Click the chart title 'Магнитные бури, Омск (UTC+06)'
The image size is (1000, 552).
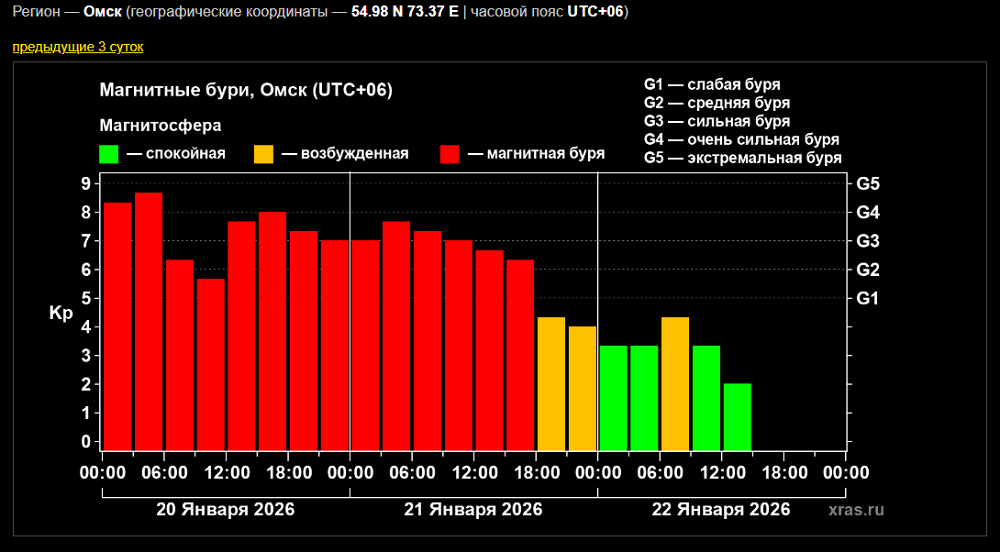pos(246,91)
